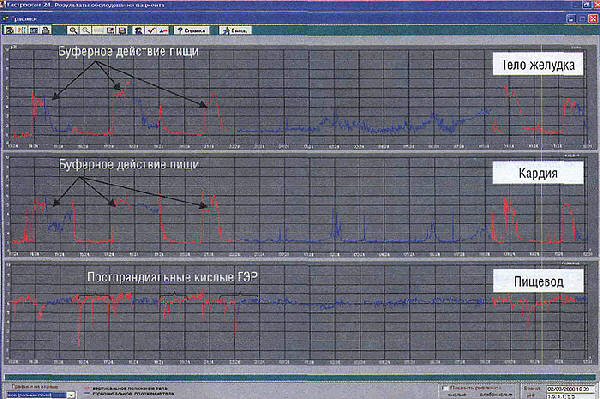Click the Пищевод chart label
This screenshot has width=600, height=399.
click(x=538, y=281)
